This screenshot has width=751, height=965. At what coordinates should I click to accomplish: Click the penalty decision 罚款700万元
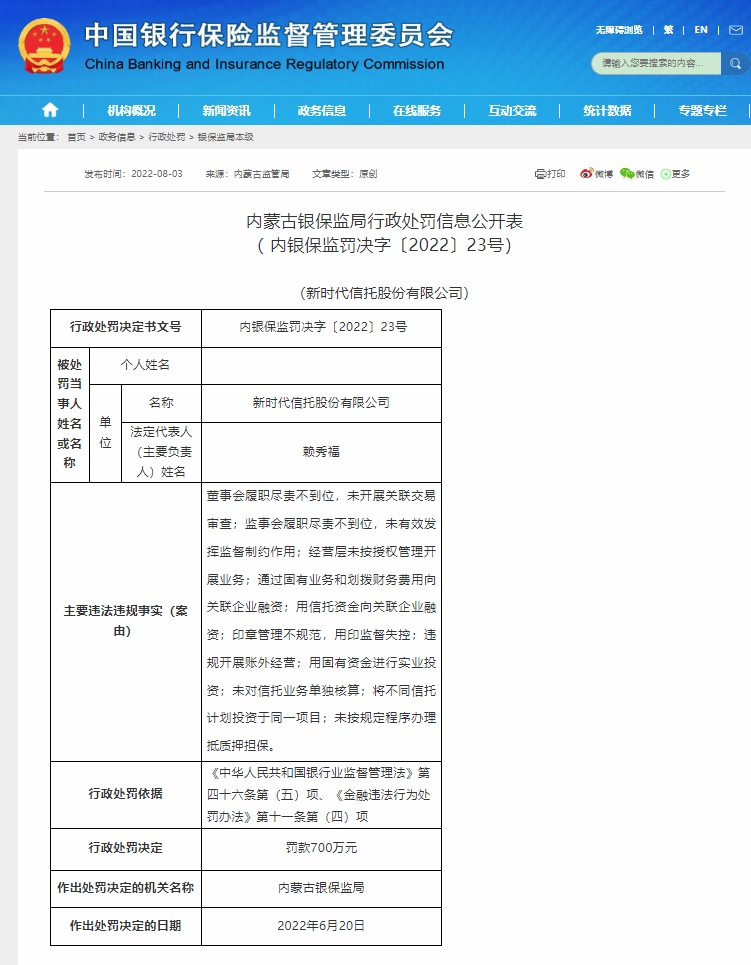click(321, 848)
